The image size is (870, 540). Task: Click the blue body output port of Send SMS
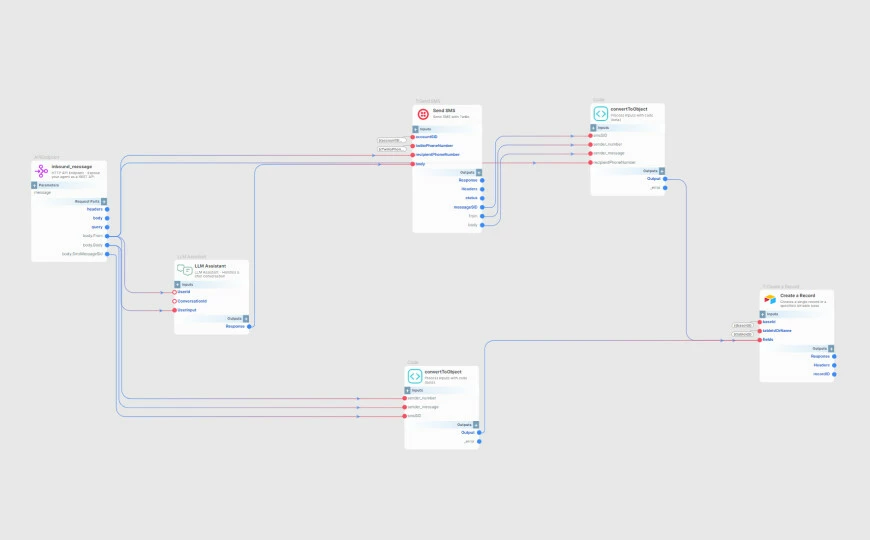[482, 225]
